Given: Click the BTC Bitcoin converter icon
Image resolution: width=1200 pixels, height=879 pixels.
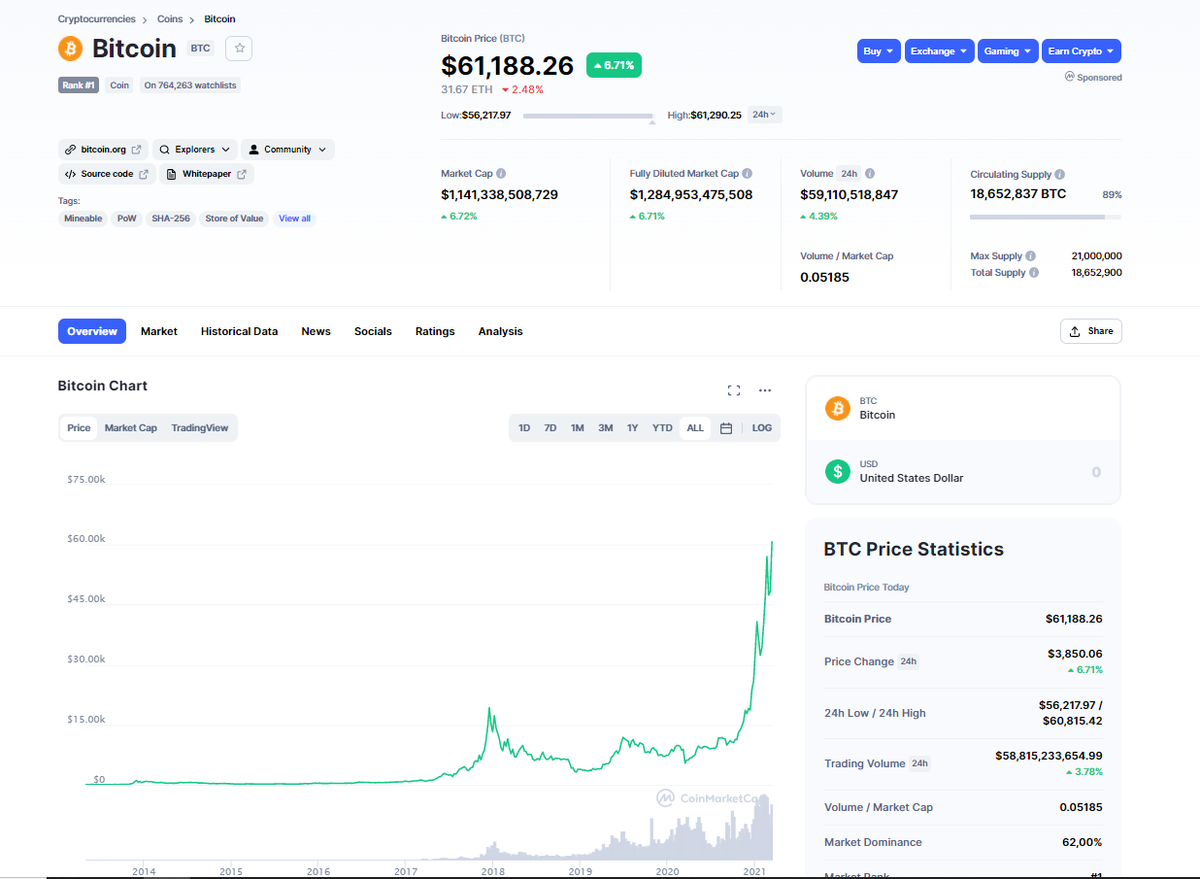Looking at the screenshot, I should 837,408.
